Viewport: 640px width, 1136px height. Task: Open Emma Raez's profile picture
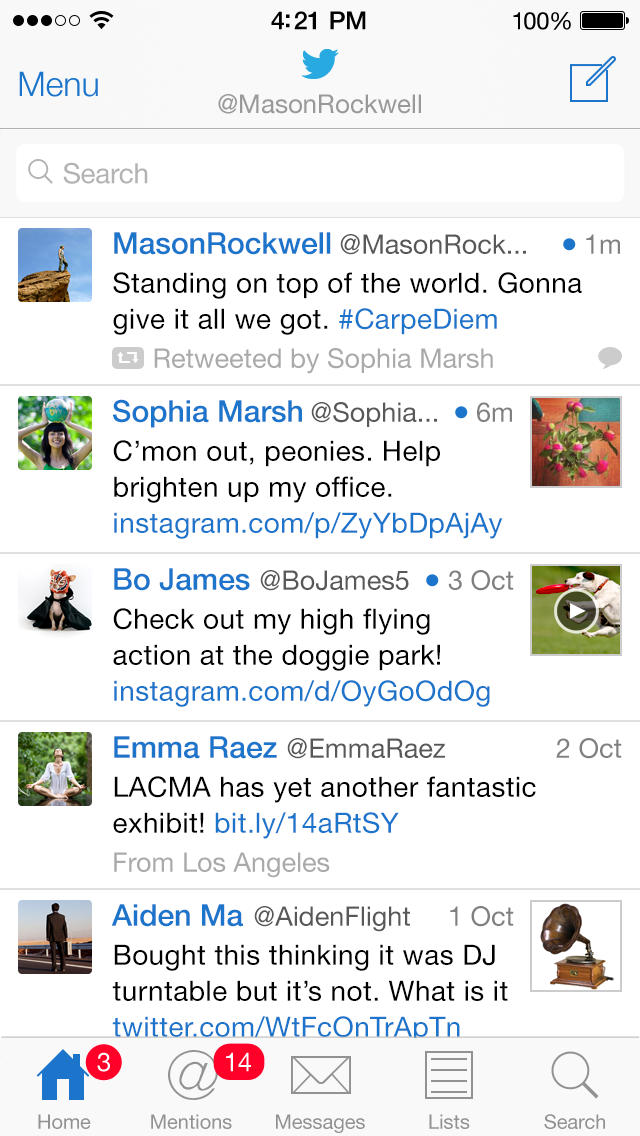55,769
